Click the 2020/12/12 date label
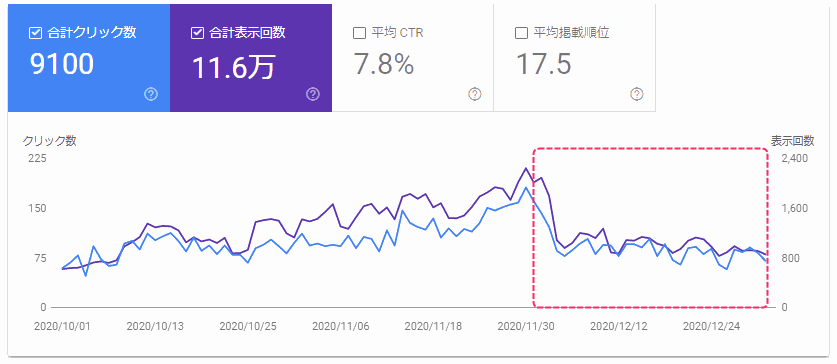The height and width of the screenshot is (364, 837). (x=619, y=326)
